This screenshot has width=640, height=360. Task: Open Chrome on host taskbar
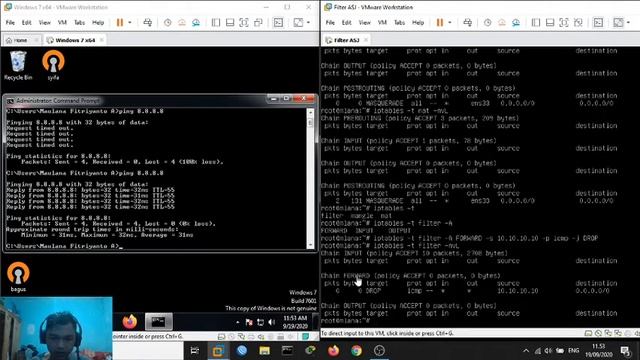tap(356, 350)
